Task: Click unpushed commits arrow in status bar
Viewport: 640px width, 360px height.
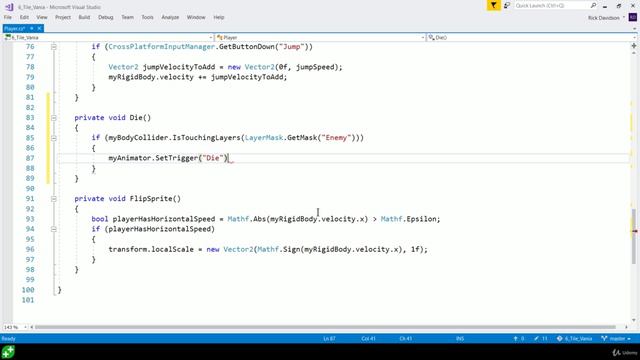Action: (519, 338)
